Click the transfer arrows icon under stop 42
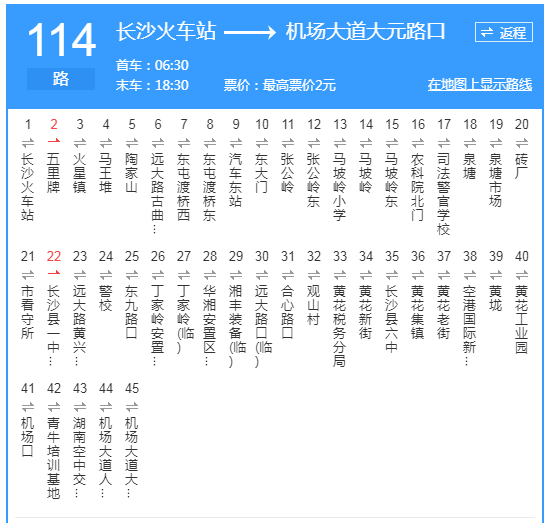This screenshot has width=553, height=523. 54,407
